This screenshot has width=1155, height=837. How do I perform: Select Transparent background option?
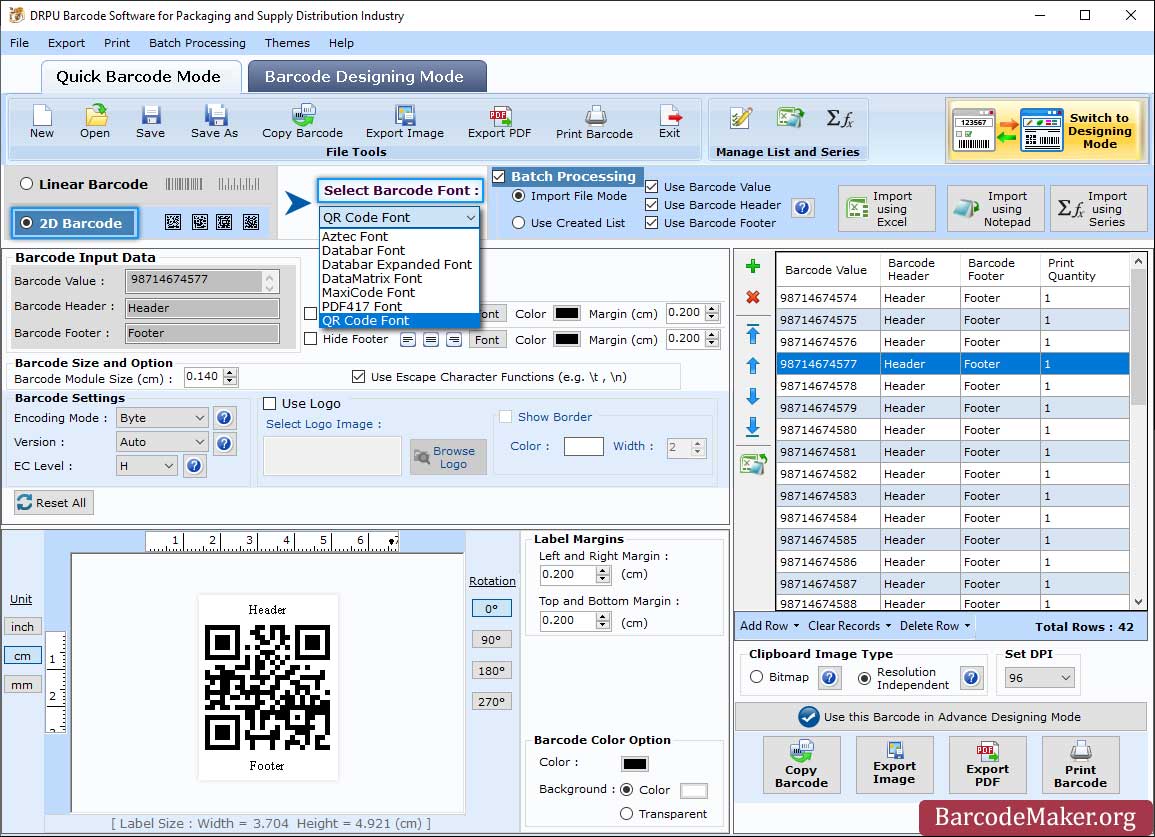coord(626,813)
